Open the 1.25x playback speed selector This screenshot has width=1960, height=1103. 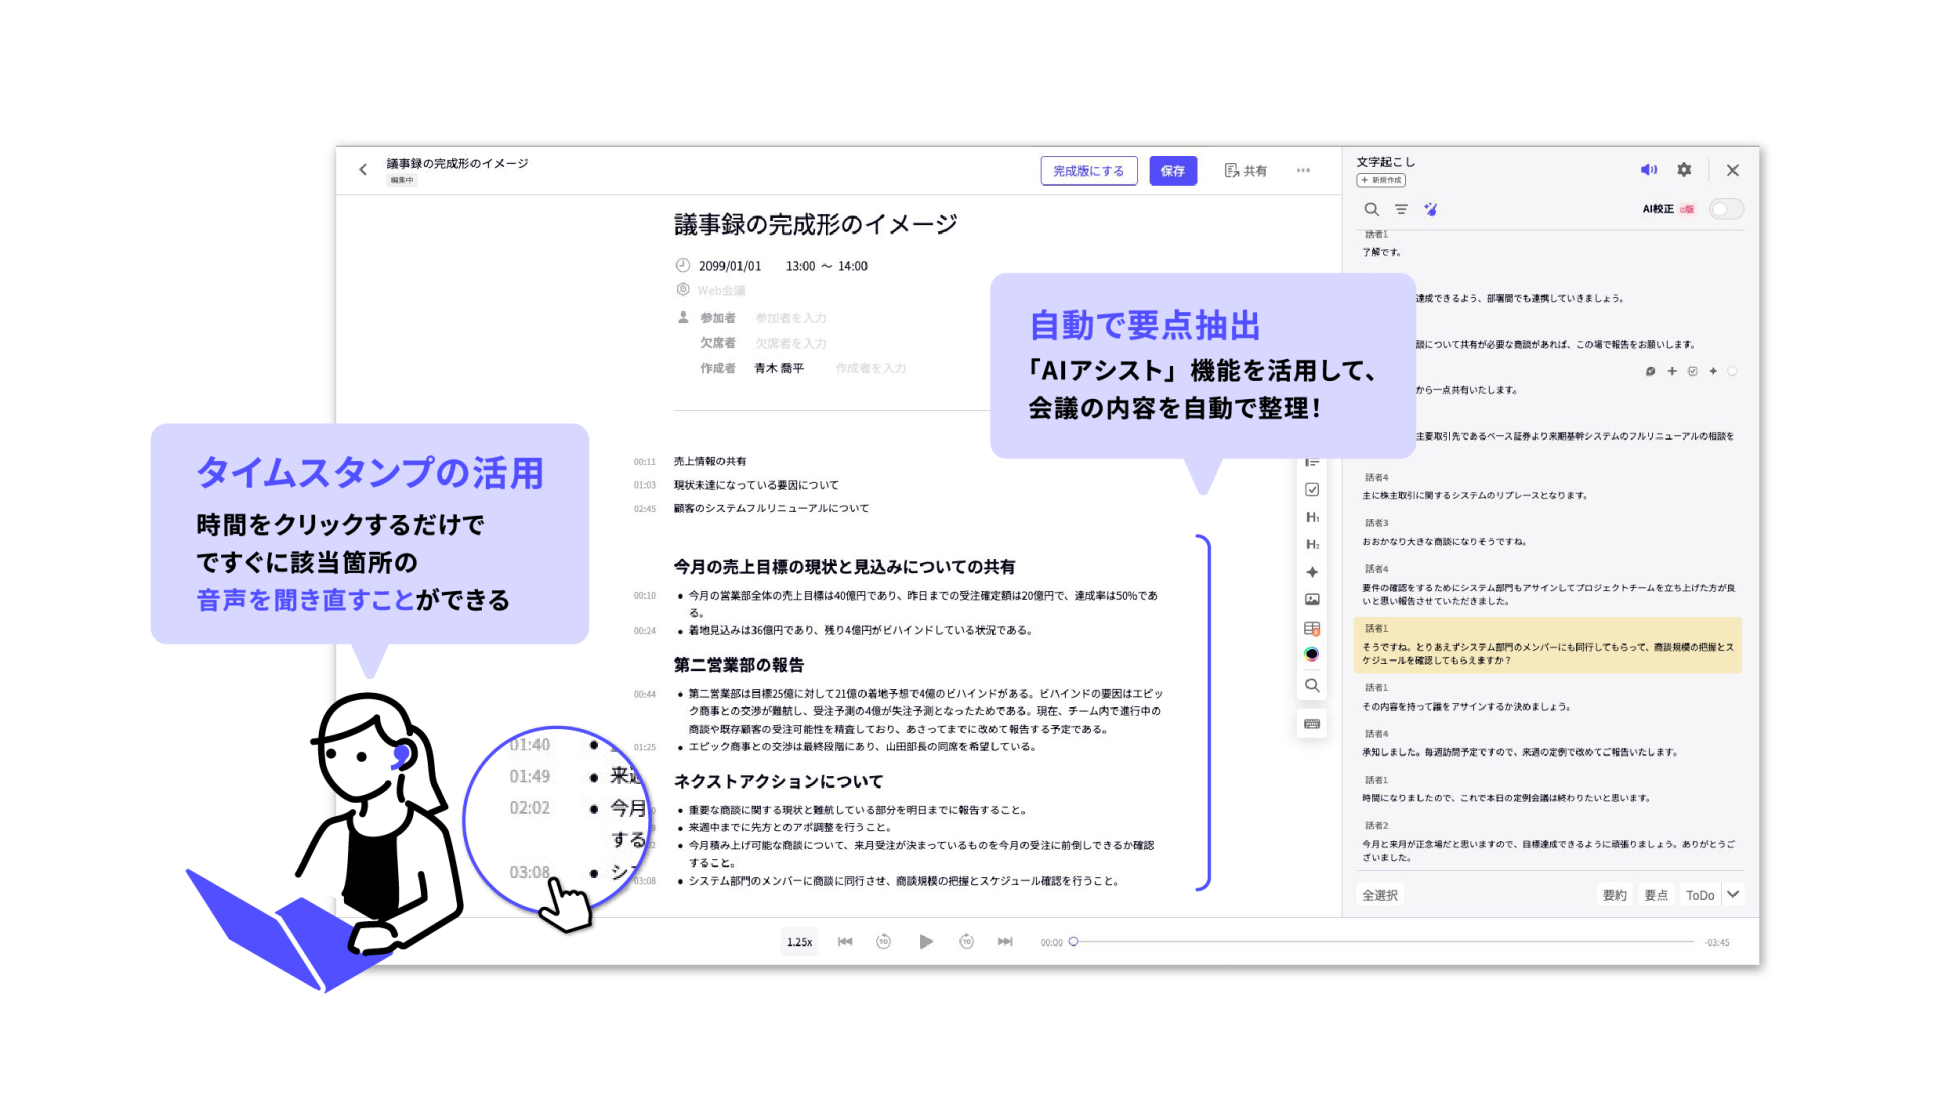(799, 942)
